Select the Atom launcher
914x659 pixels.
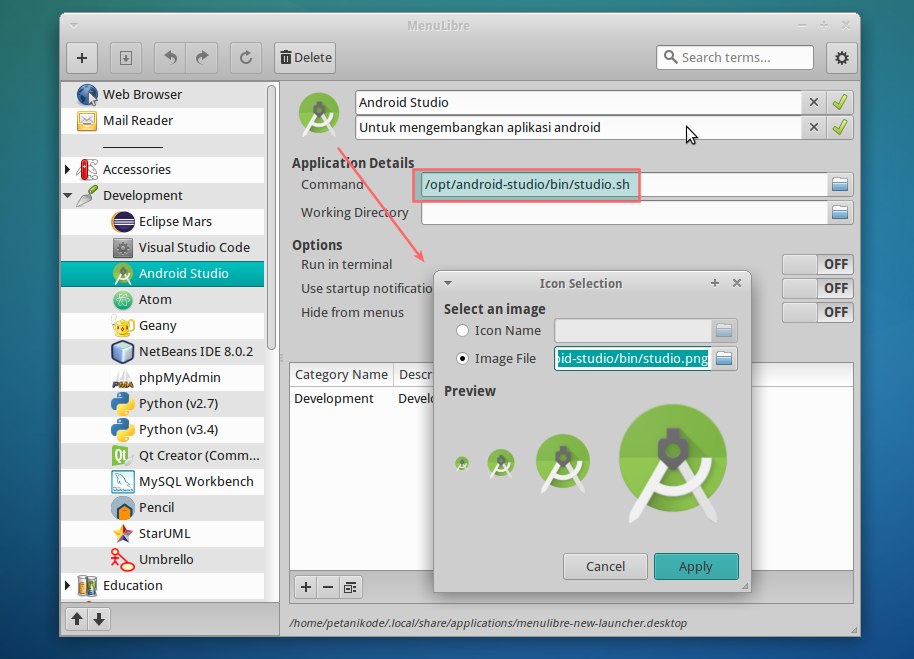pos(163,299)
